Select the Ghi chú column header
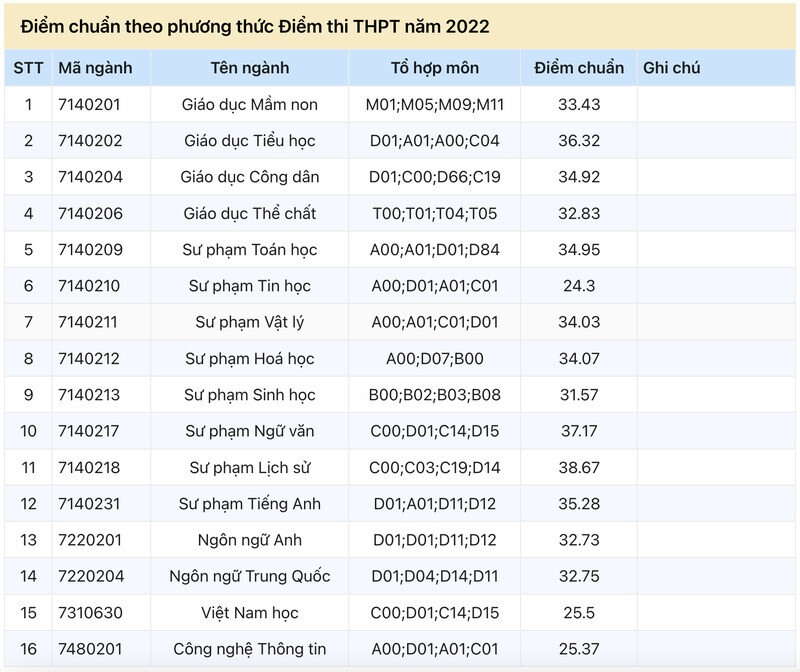 click(x=671, y=68)
